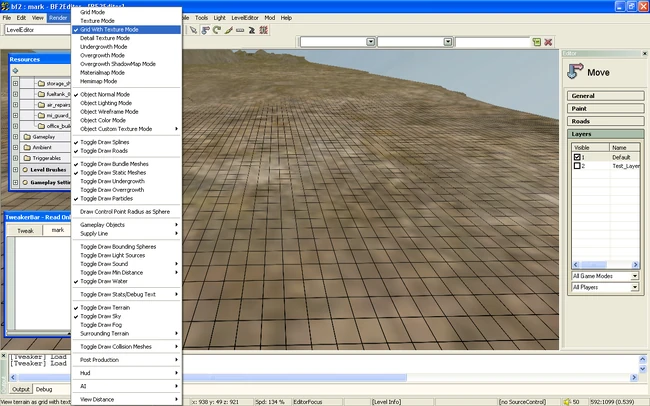Click the red X icon in the toolbar
The width and height of the screenshot is (650, 406).
pyautogui.click(x=548, y=42)
